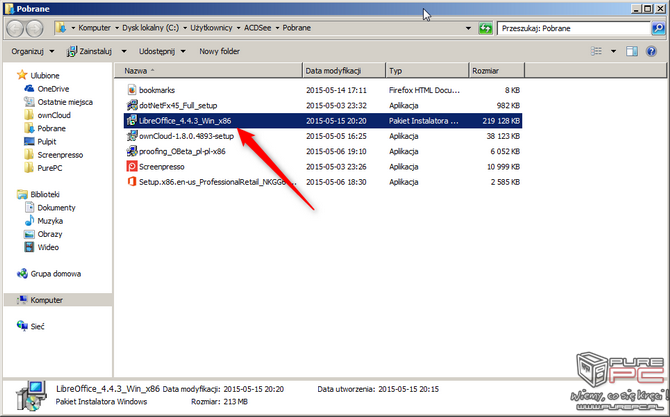This screenshot has width=670, height=417.
Task: Select the ownCloud-1.8.0.4893-setup file
Action: [x=186, y=135]
